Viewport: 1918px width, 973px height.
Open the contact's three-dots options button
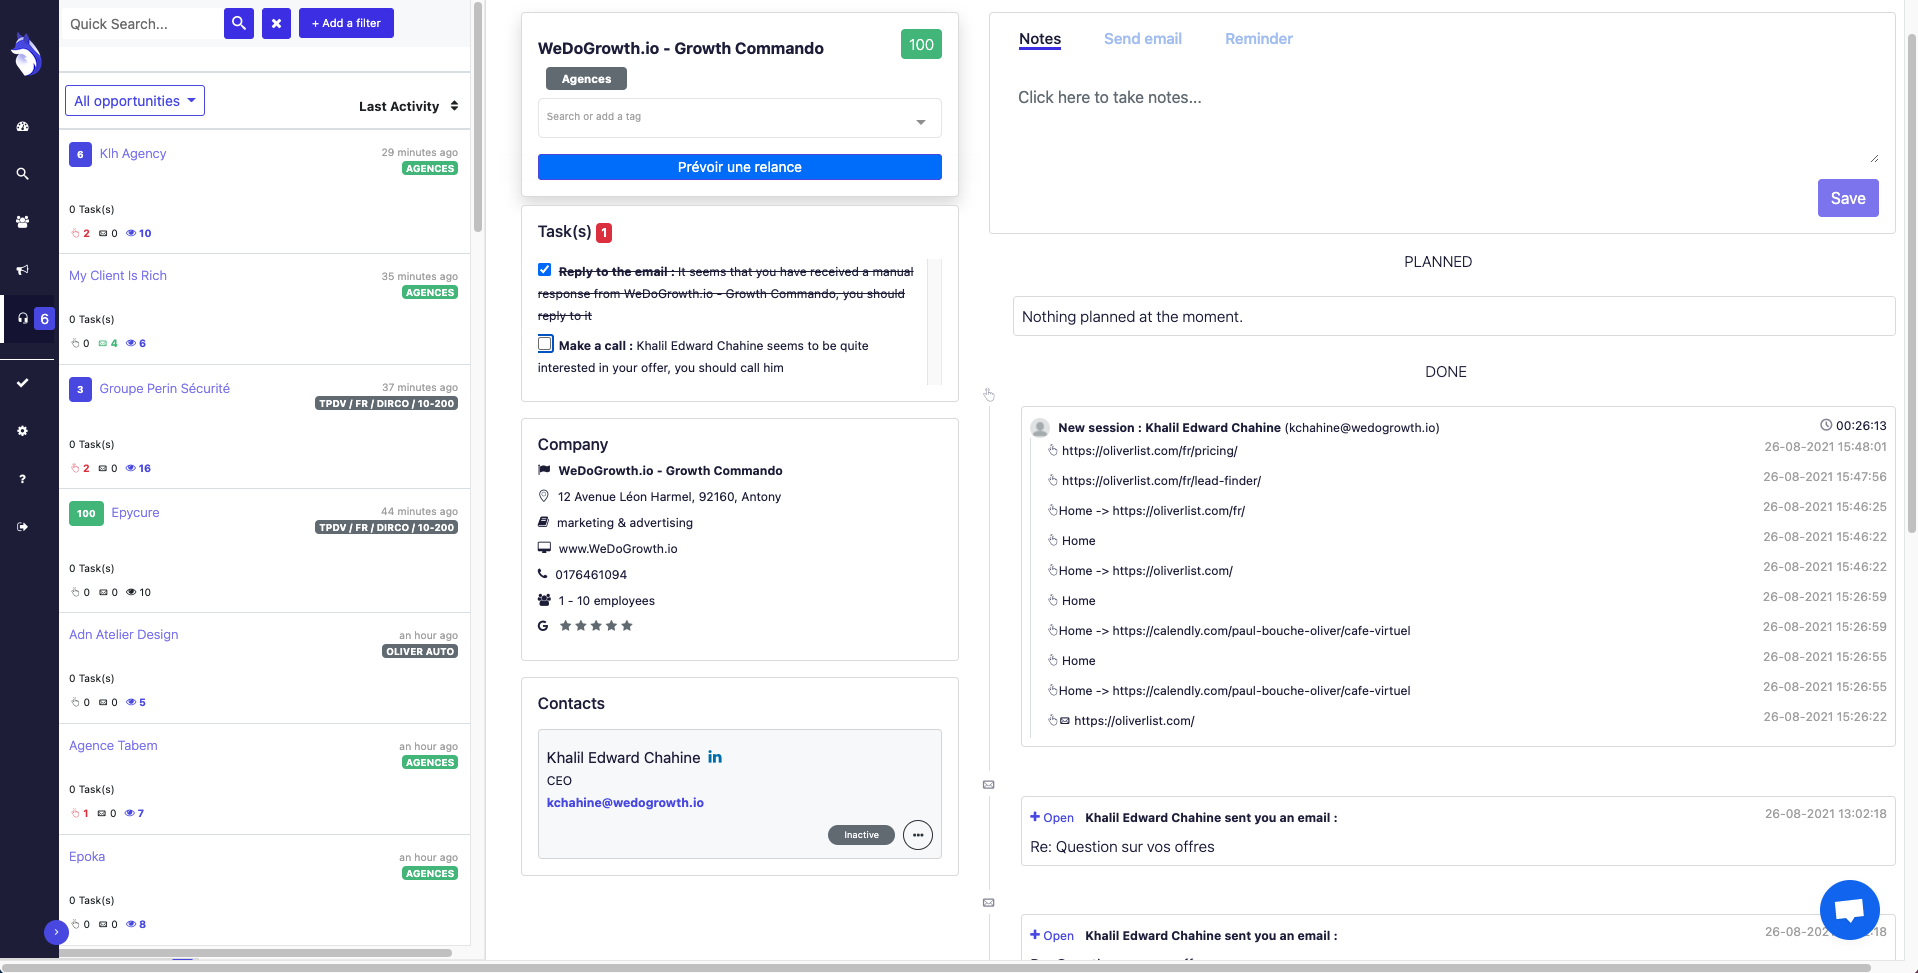(x=917, y=835)
